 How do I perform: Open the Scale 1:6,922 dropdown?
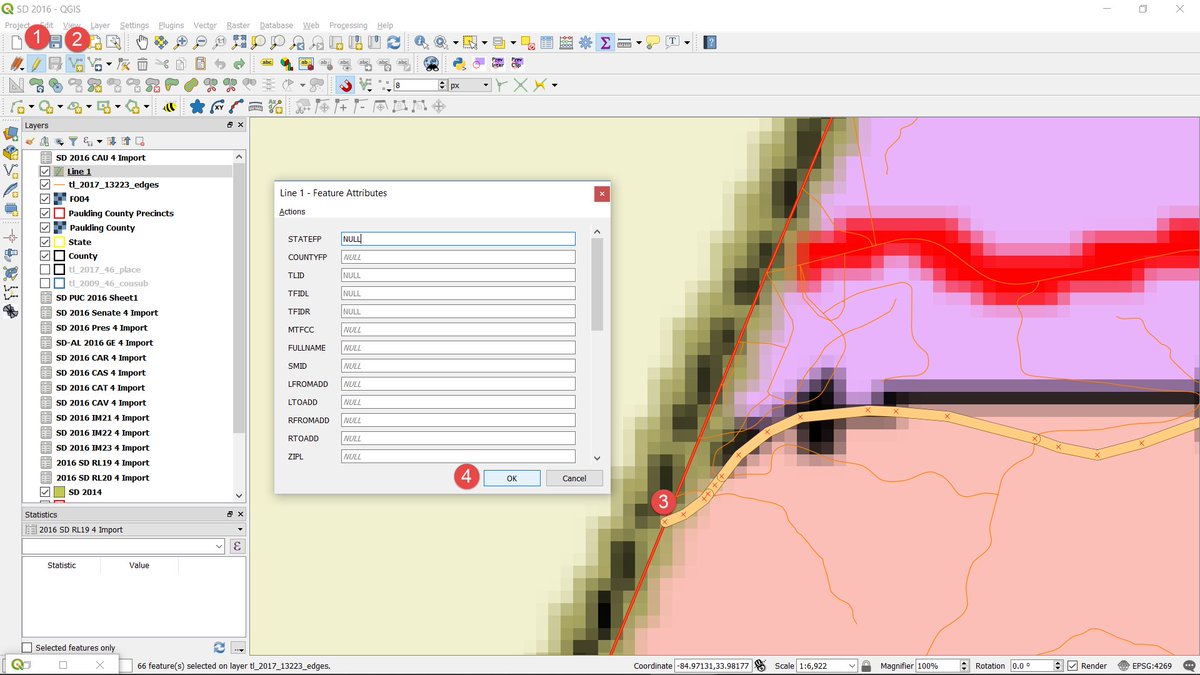coord(827,666)
